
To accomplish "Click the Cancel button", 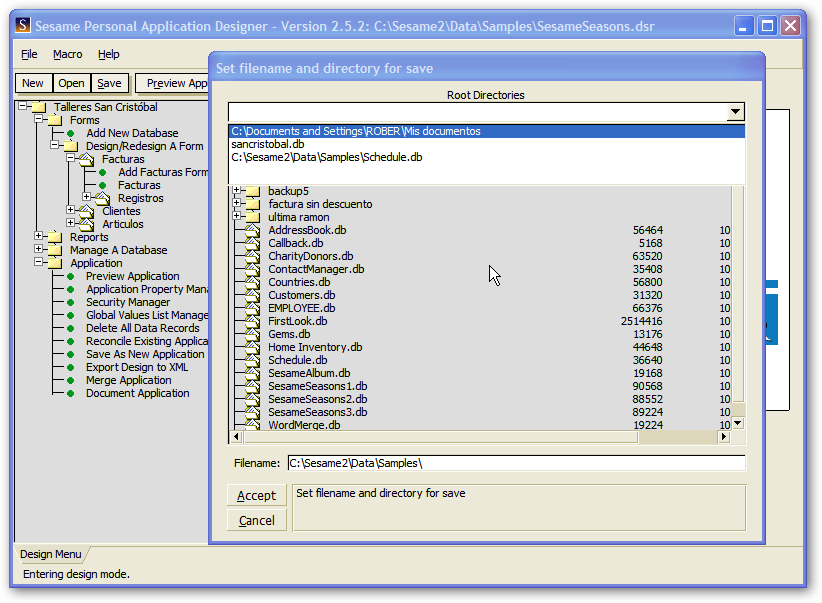I will (256, 521).
